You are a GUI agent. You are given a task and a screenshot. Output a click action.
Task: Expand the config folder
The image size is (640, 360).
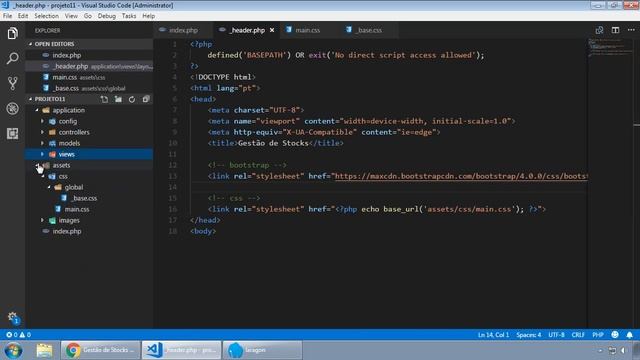pyautogui.click(x=42, y=121)
